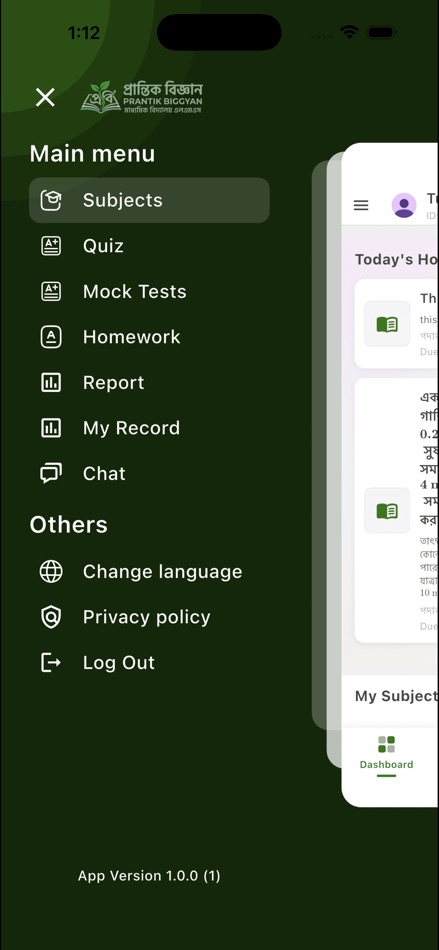Tap the Today's Homework heading

click(397, 259)
